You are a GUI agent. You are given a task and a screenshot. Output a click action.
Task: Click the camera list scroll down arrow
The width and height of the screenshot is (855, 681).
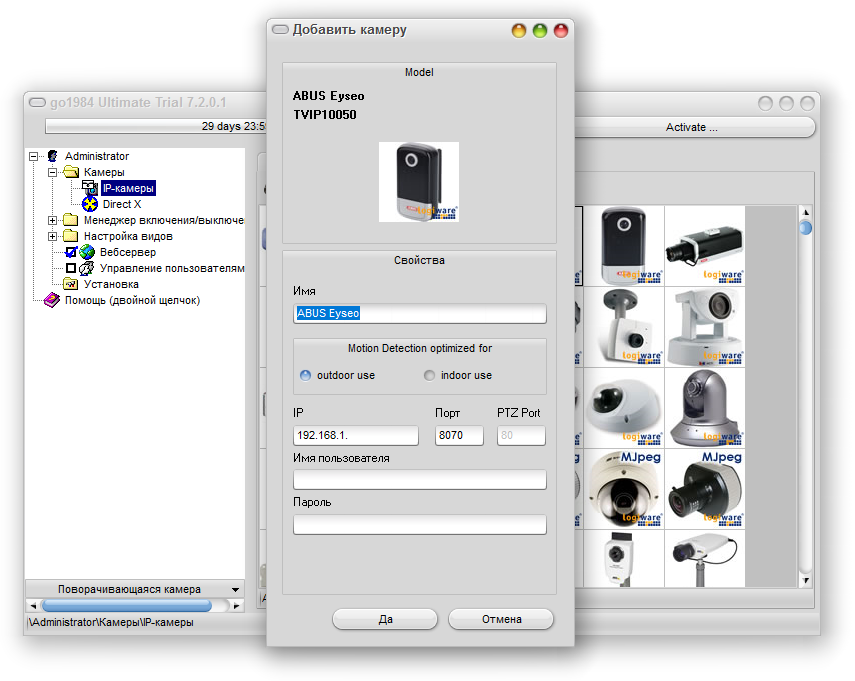[806, 581]
